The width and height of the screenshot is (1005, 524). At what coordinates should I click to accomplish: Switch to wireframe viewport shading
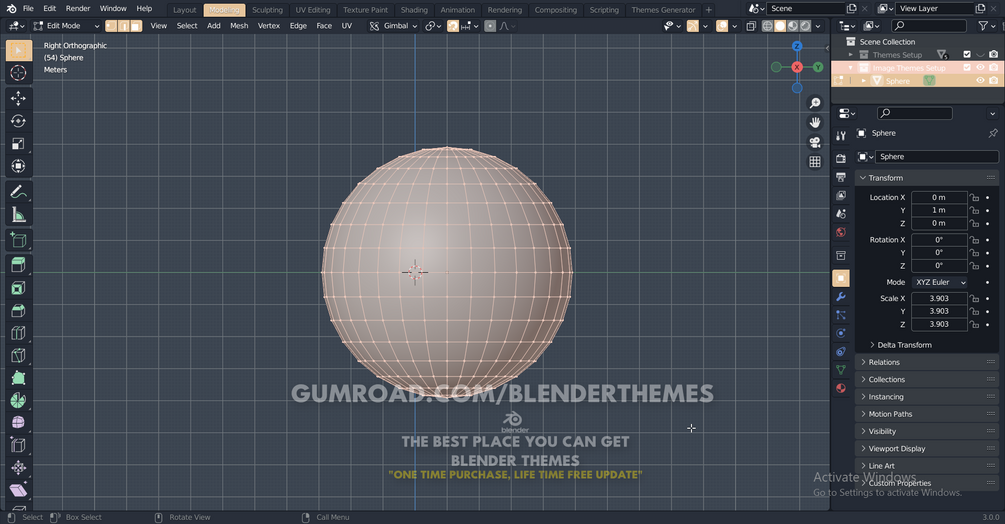(767, 26)
